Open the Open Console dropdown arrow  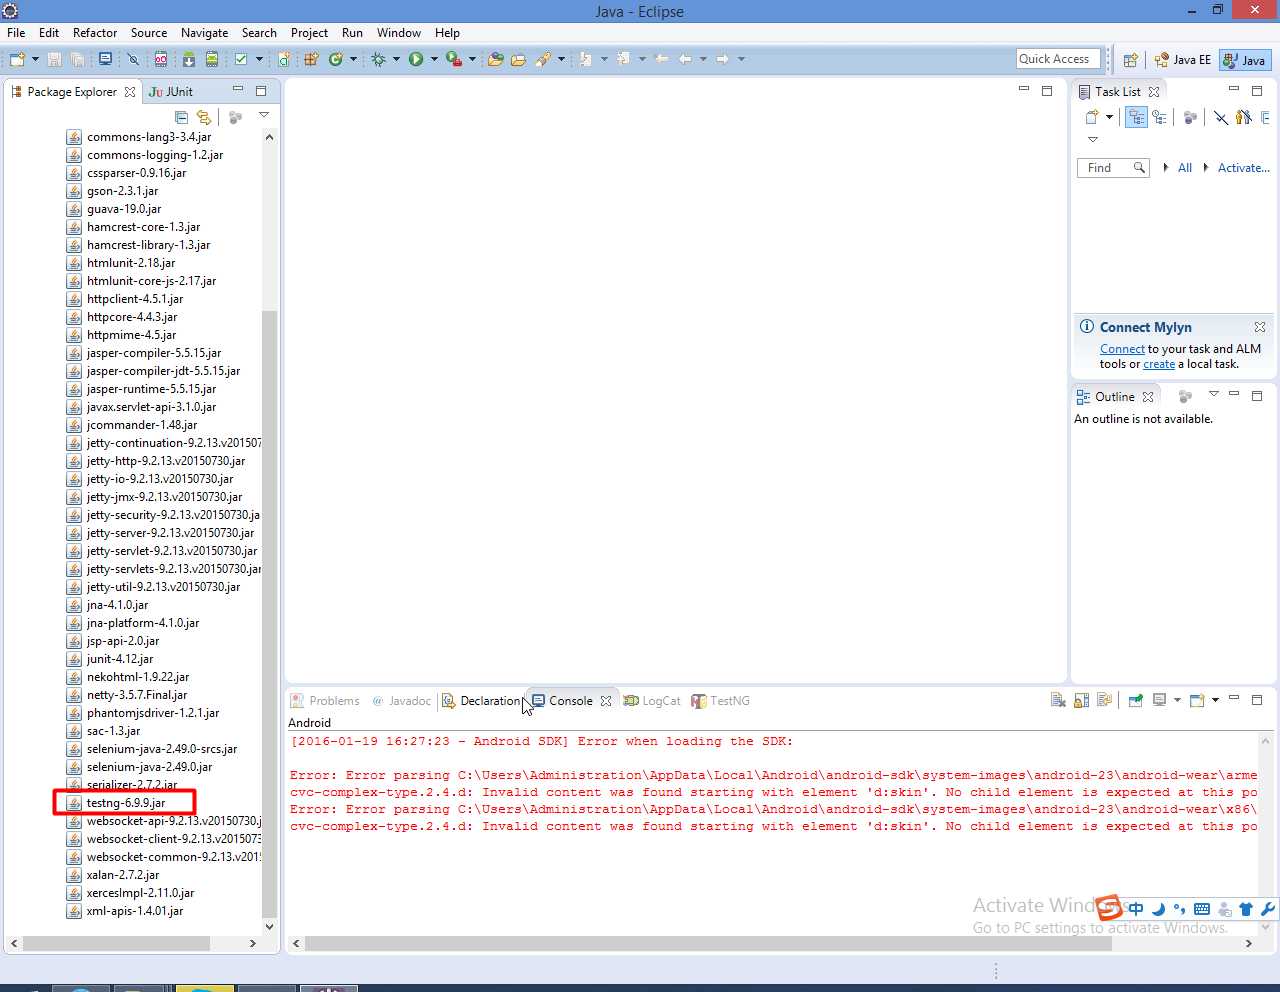(x=1215, y=700)
